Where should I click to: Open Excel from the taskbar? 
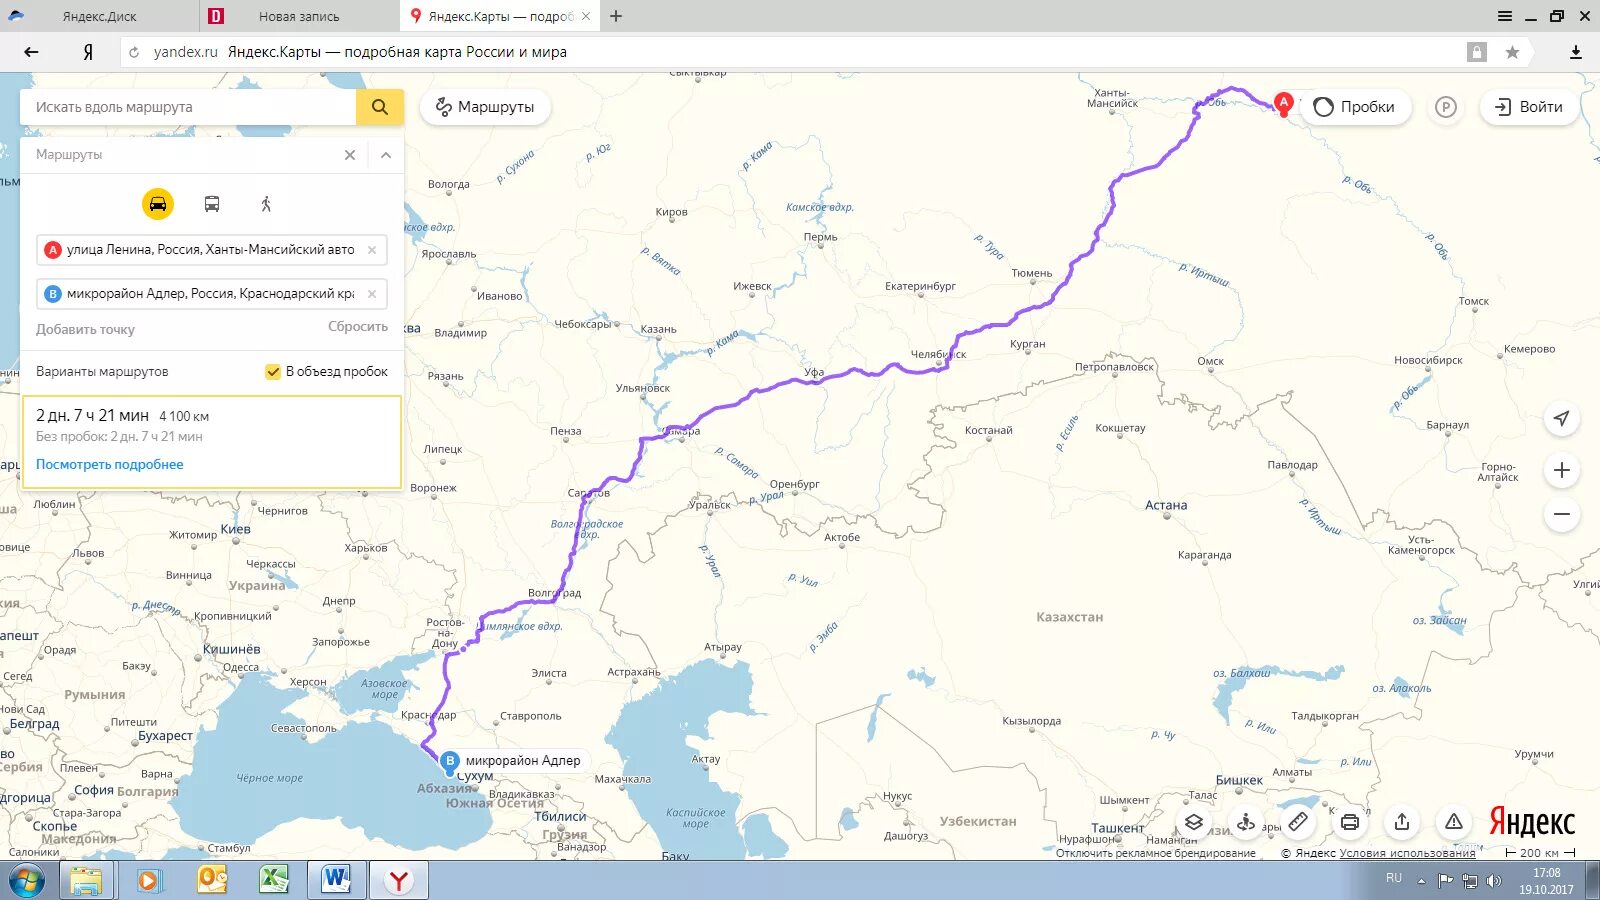(274, 881)
